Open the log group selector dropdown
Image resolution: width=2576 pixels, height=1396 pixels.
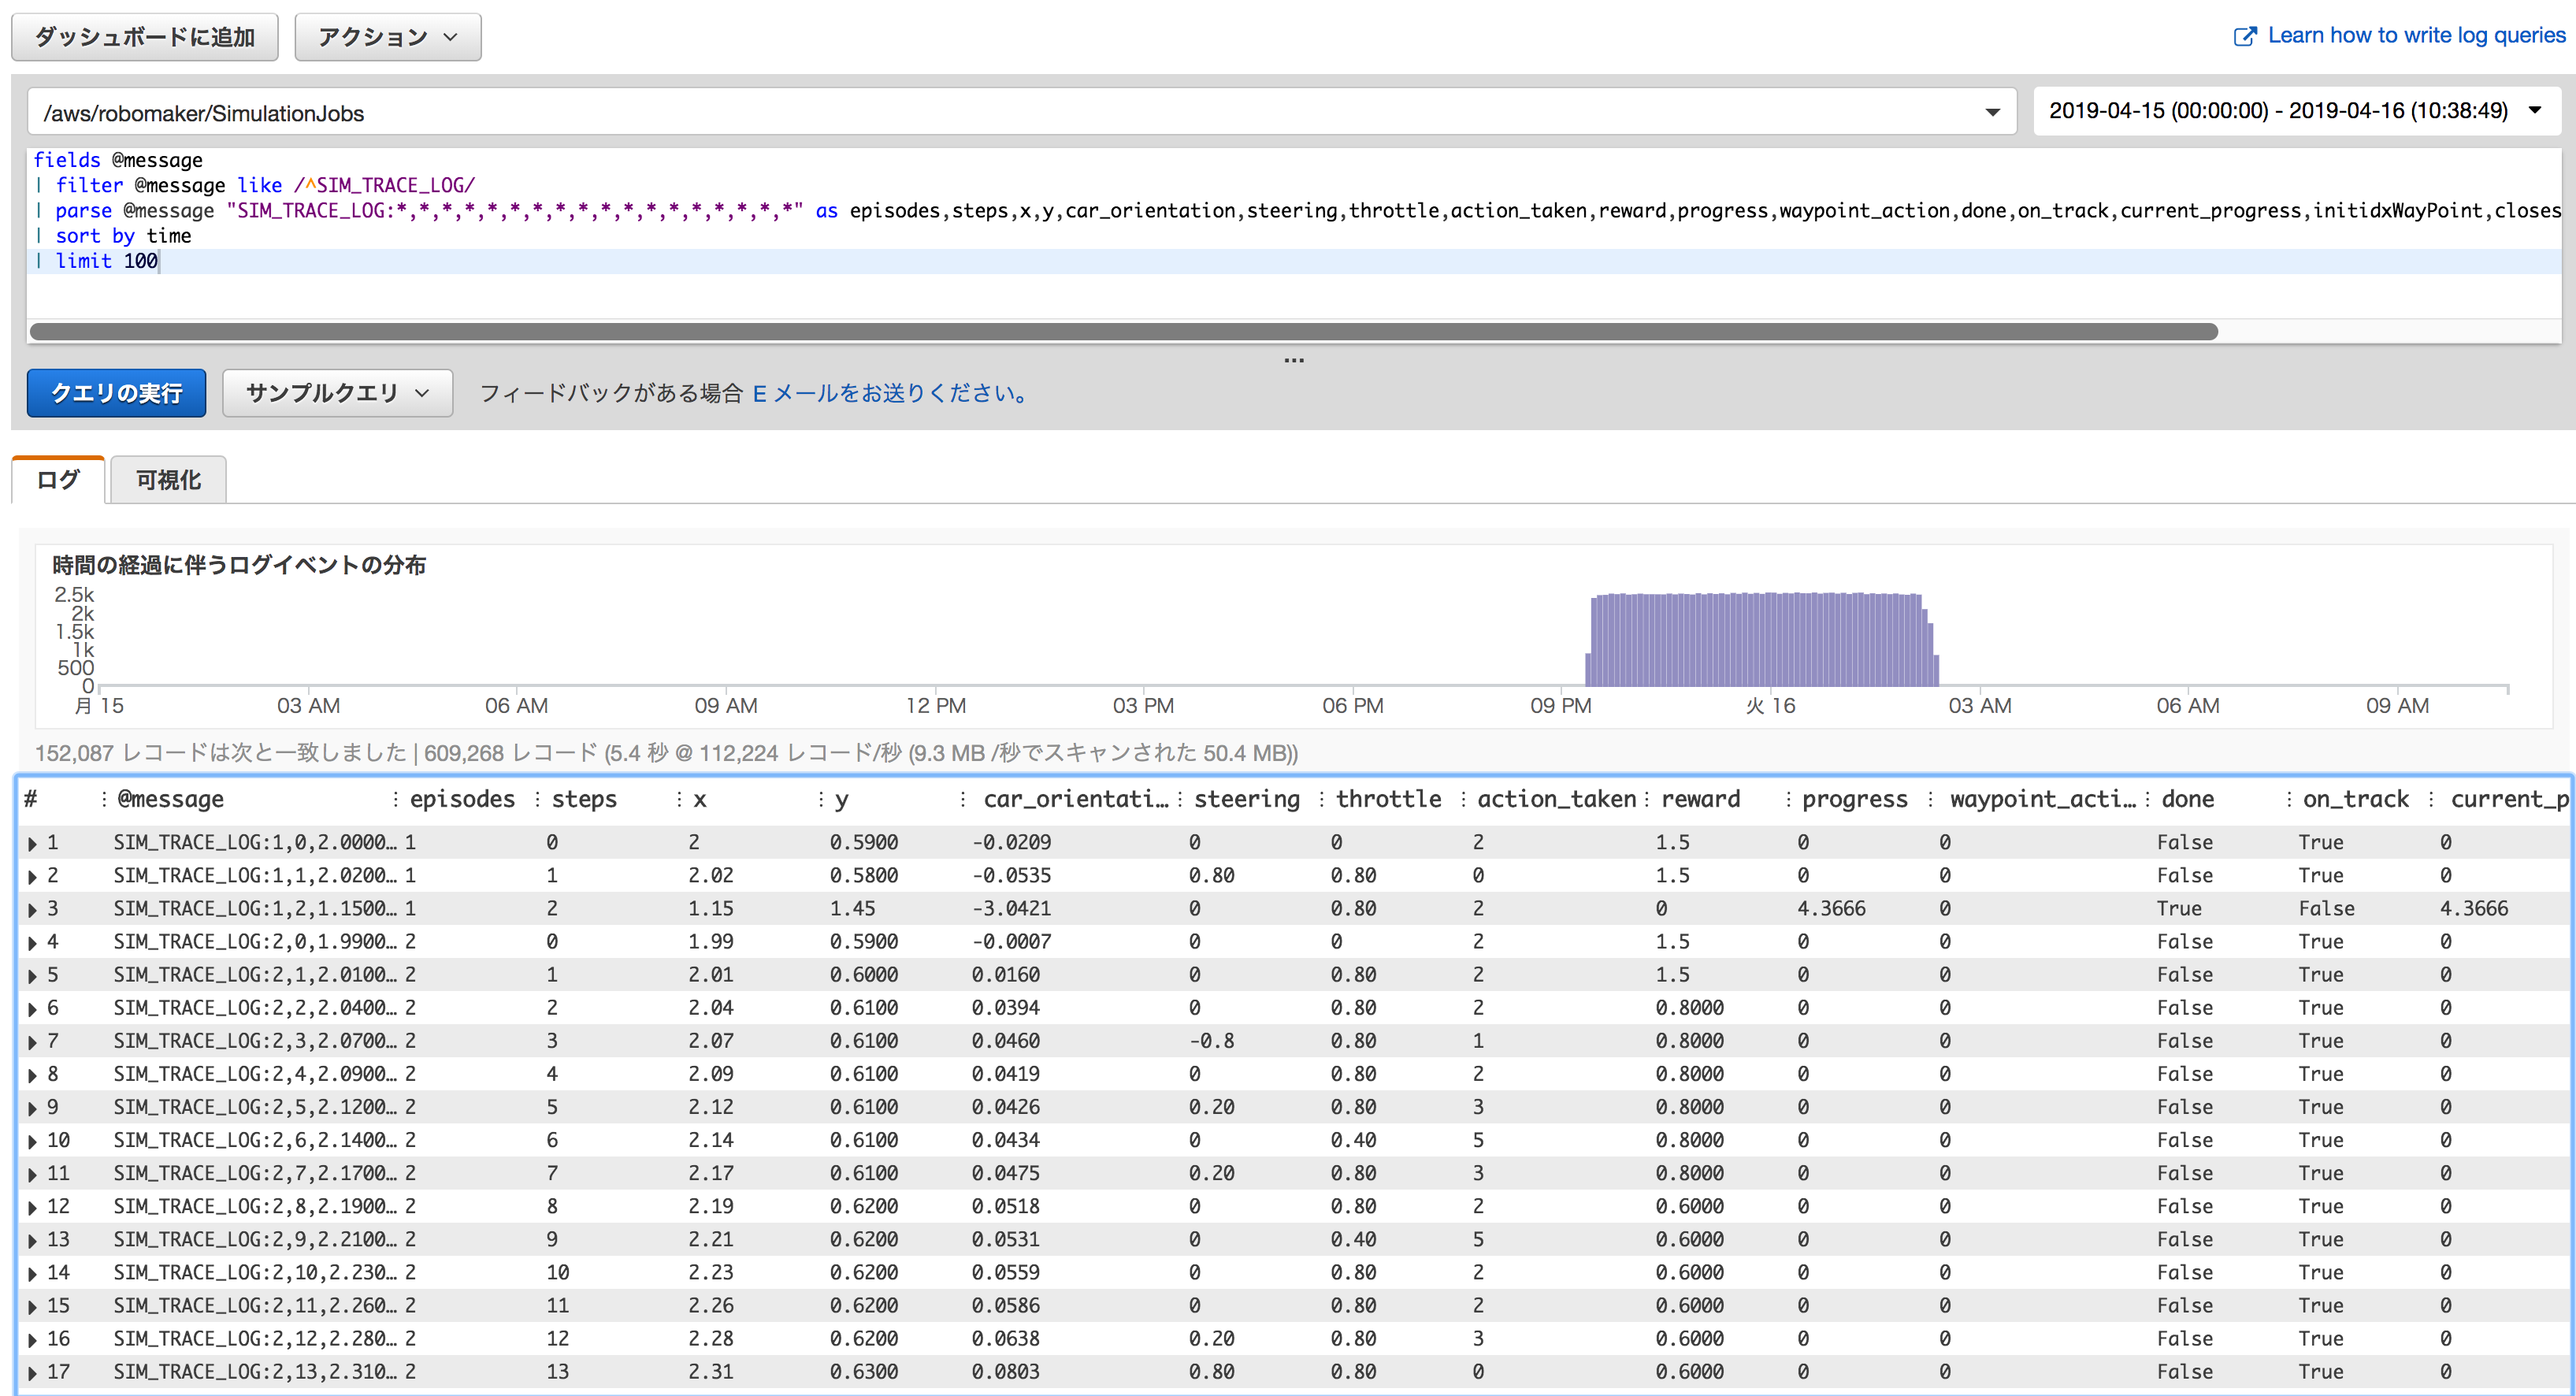1992,112
